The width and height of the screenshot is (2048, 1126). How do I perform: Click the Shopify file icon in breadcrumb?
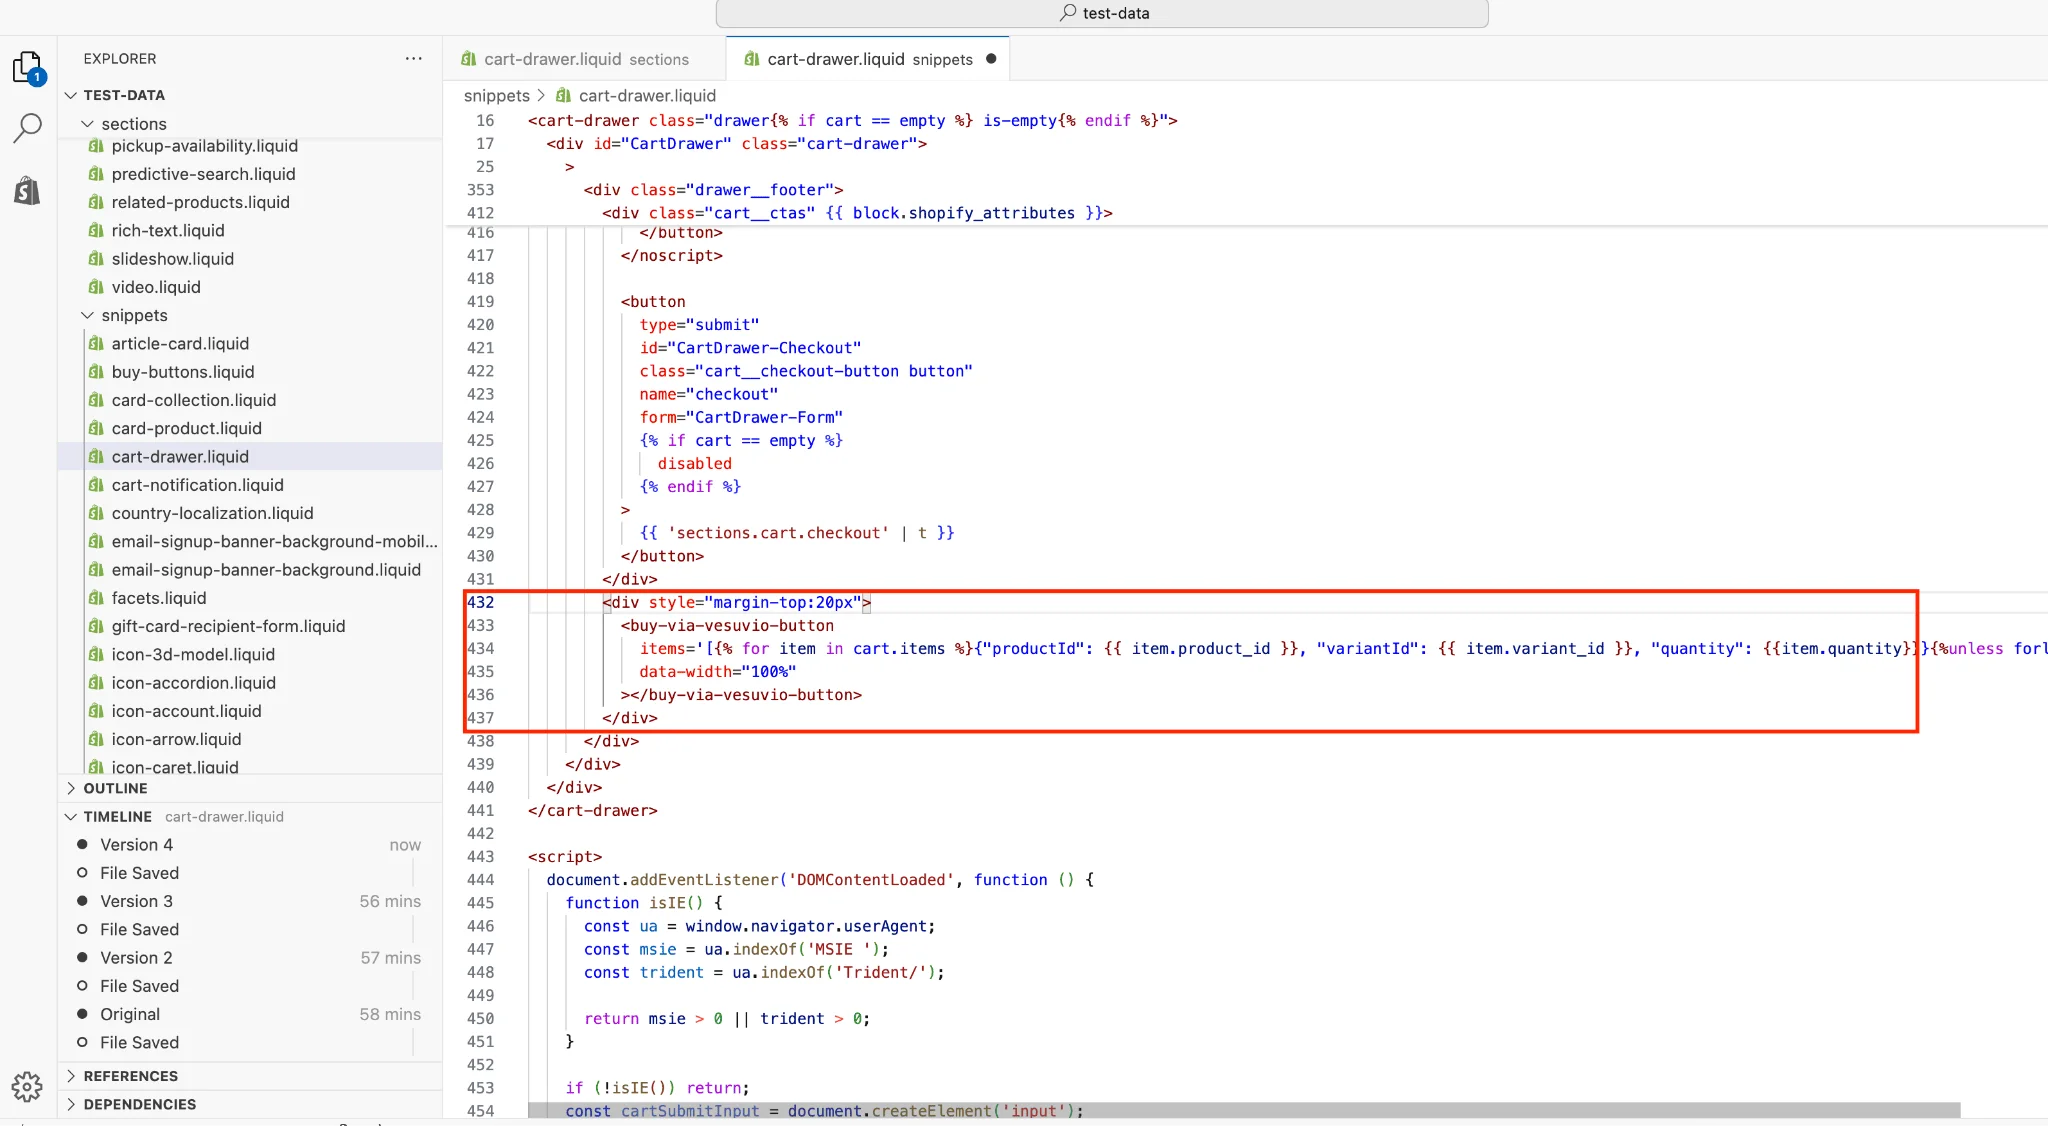coord(563,96)
